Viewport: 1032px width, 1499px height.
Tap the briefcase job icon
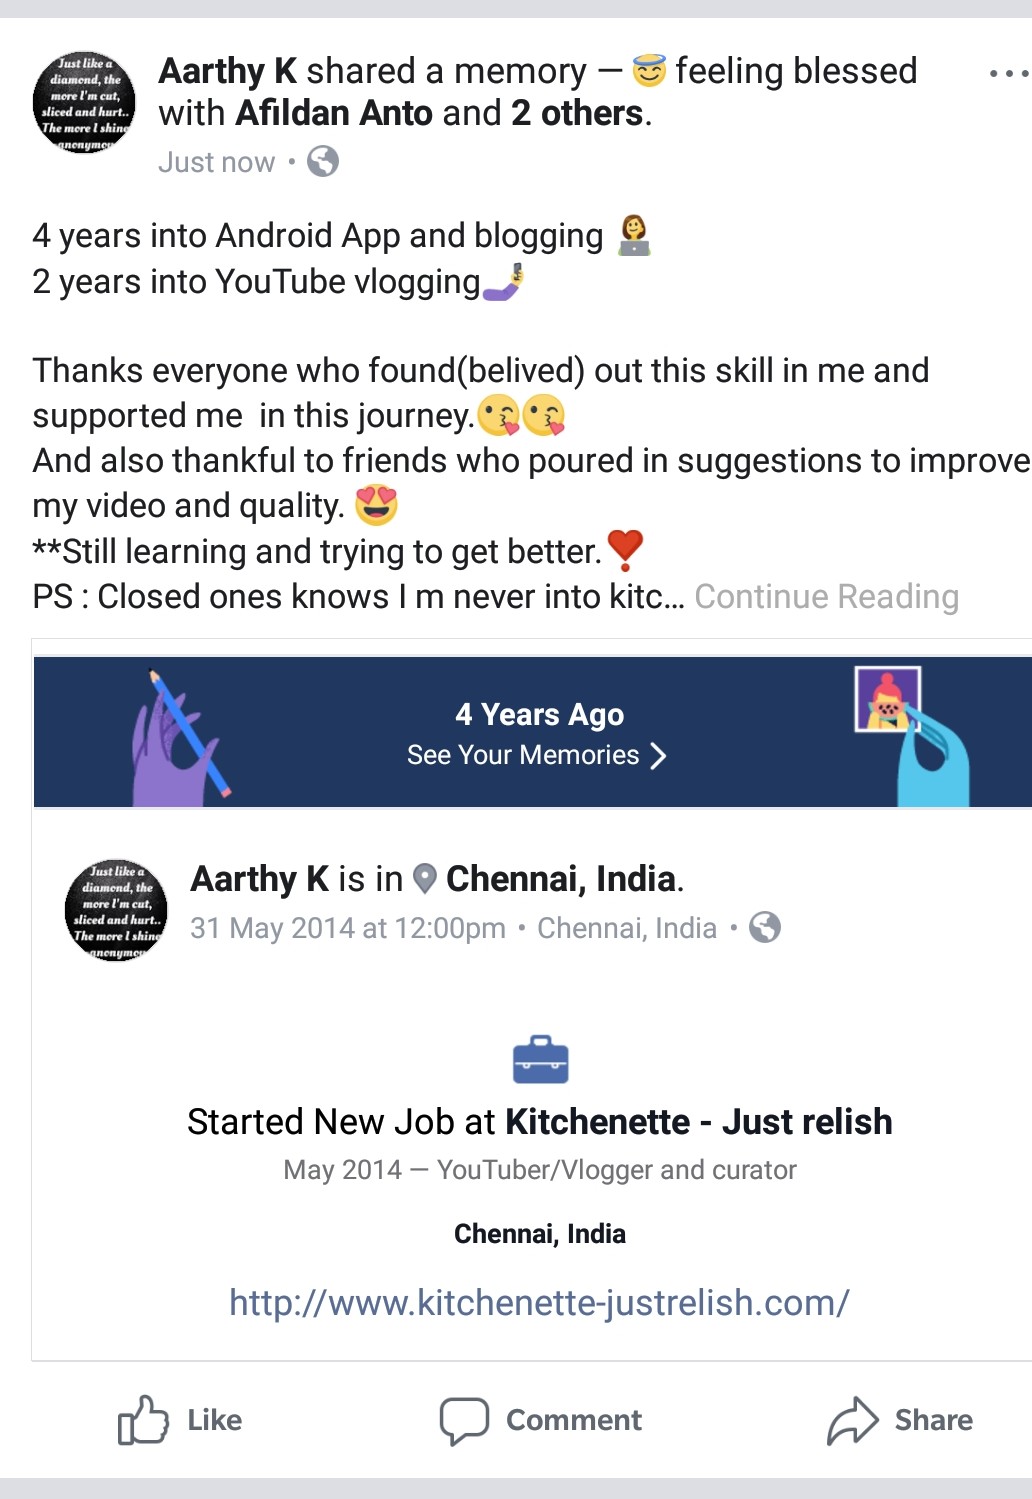pyautogui.click(x=540, y=1060)
